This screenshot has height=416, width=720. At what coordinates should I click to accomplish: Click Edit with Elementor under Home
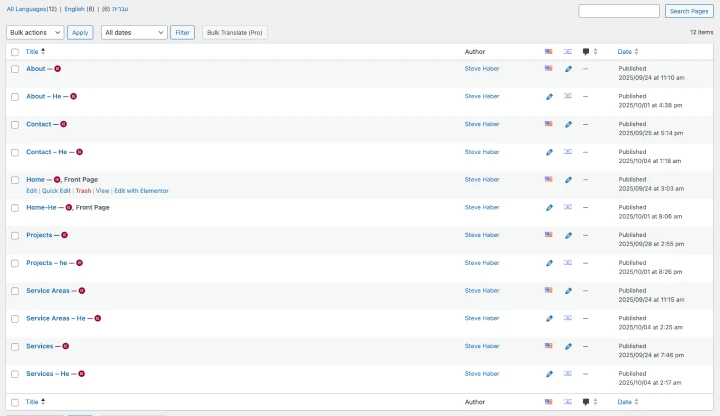pos(141,190)
